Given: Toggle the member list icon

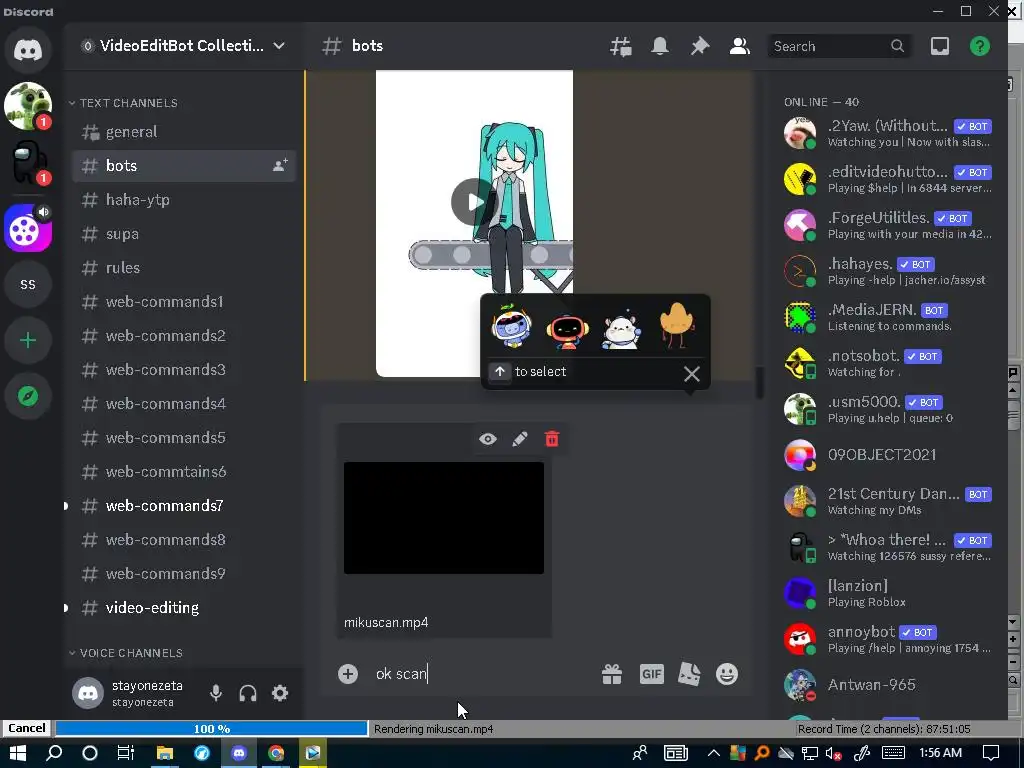Looking at the screenshot, I should coord(739,46).
